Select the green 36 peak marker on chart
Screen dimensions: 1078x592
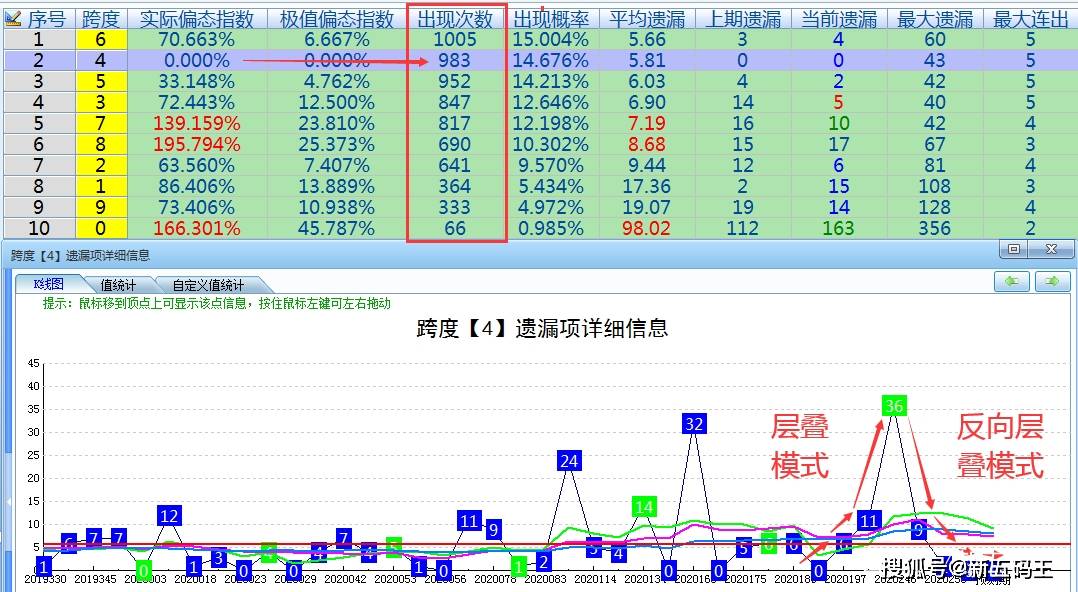894,406
